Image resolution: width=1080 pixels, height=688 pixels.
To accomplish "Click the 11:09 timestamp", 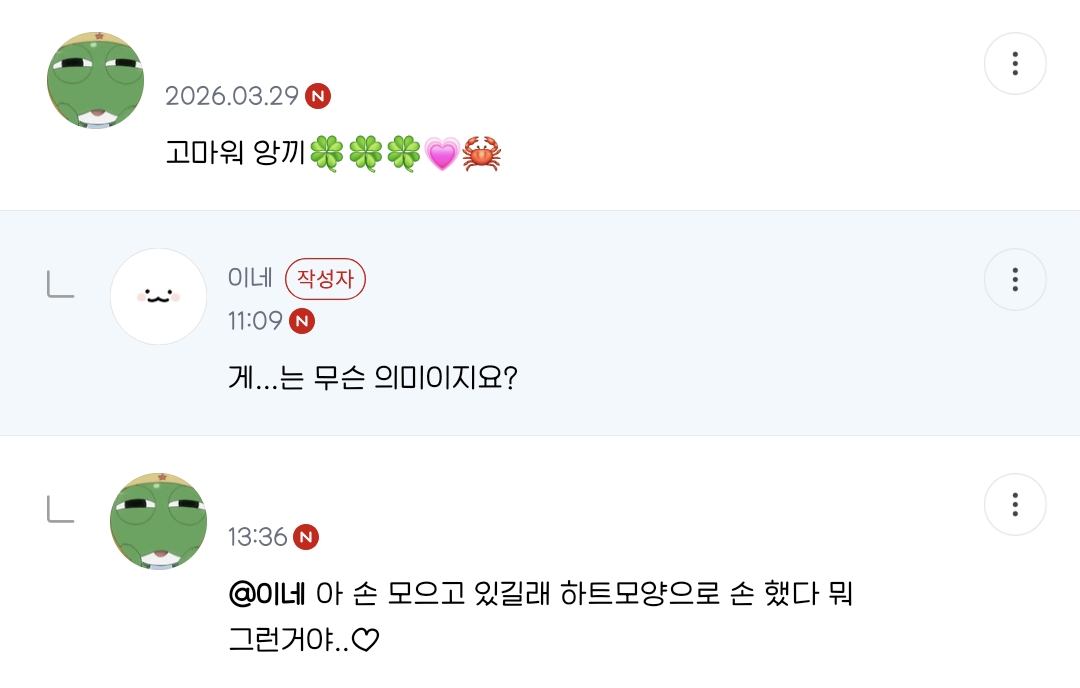I will [x=256, y=321].
